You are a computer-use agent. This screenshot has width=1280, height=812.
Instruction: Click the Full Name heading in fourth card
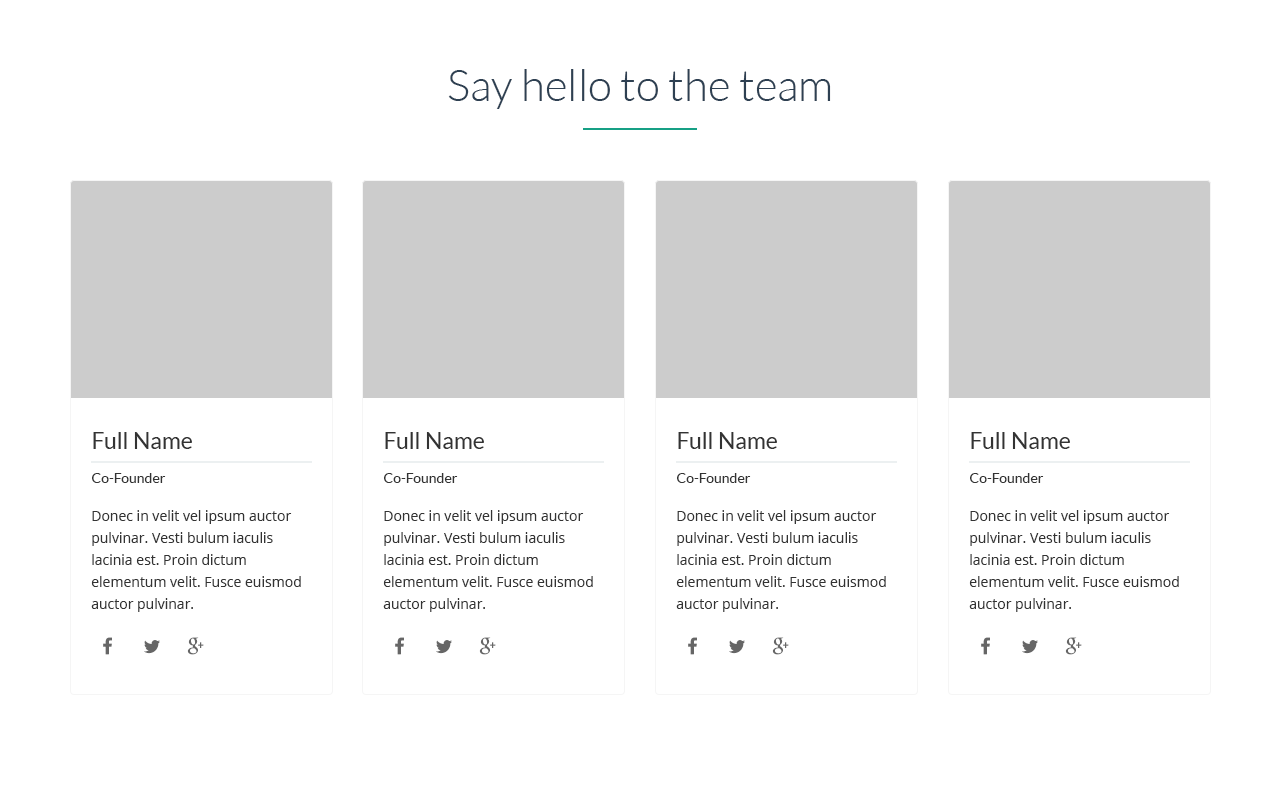click(x=1020, y=440)
